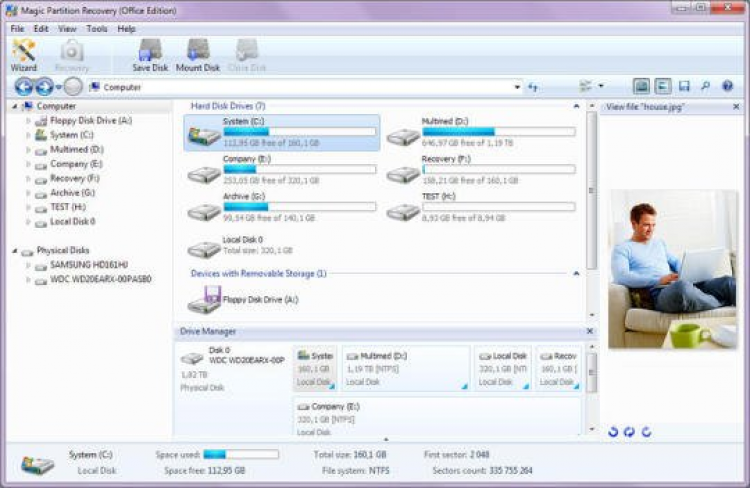Select TEST (H:) drive in main list
The image size is (750, 488).
481,207
